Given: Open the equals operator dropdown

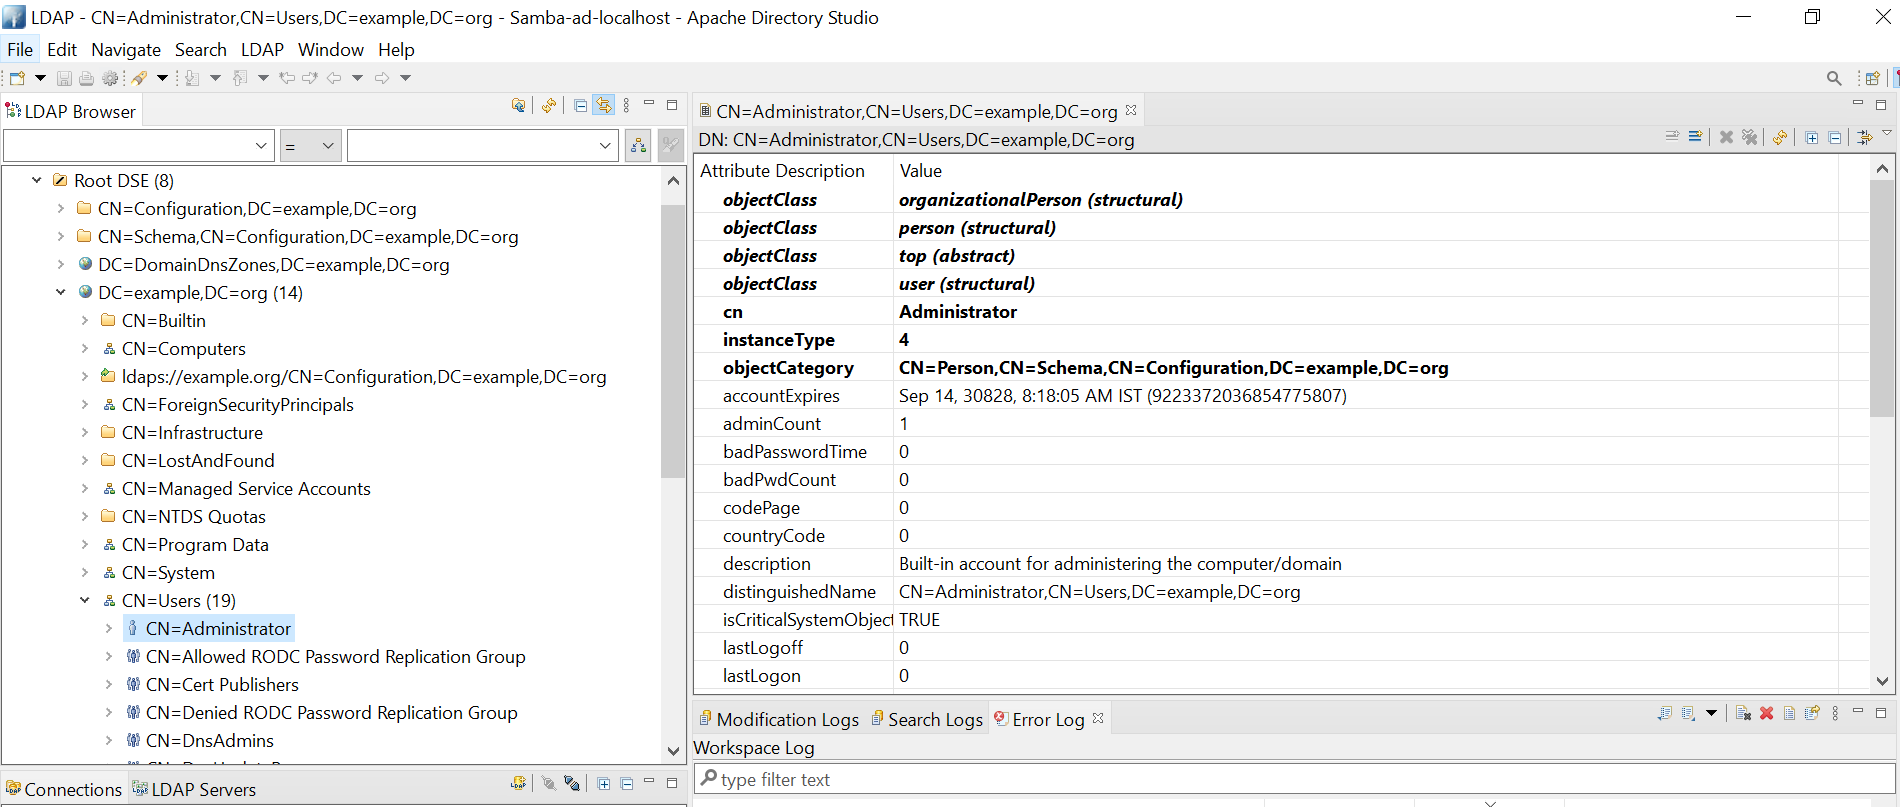Looking at the screenshot, I should pyautogui.click(x=311, y=146).
